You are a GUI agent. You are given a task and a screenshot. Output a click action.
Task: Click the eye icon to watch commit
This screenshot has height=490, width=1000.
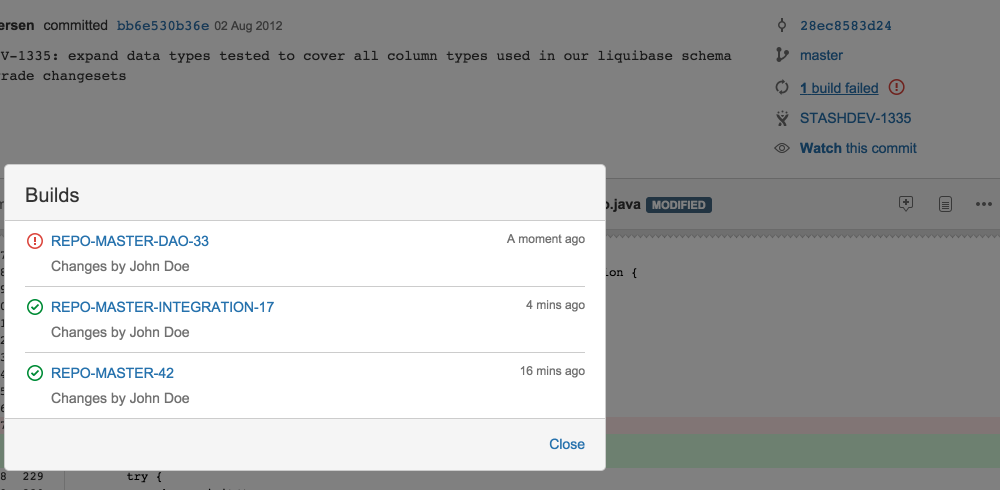[783, 148]
